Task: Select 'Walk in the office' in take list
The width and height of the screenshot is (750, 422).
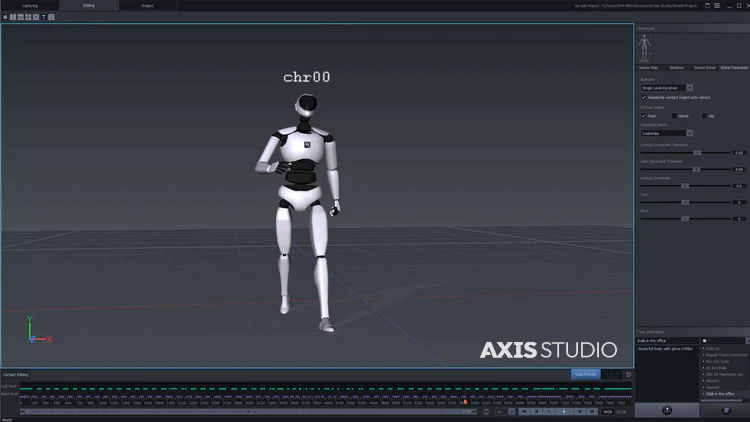Action: click(x=719, y=394)
